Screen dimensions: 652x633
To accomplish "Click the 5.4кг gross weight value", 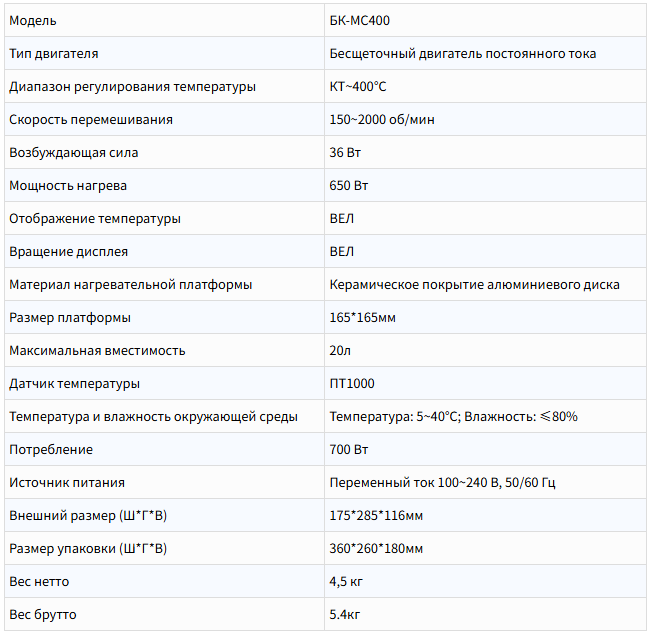I will [345, 615].
